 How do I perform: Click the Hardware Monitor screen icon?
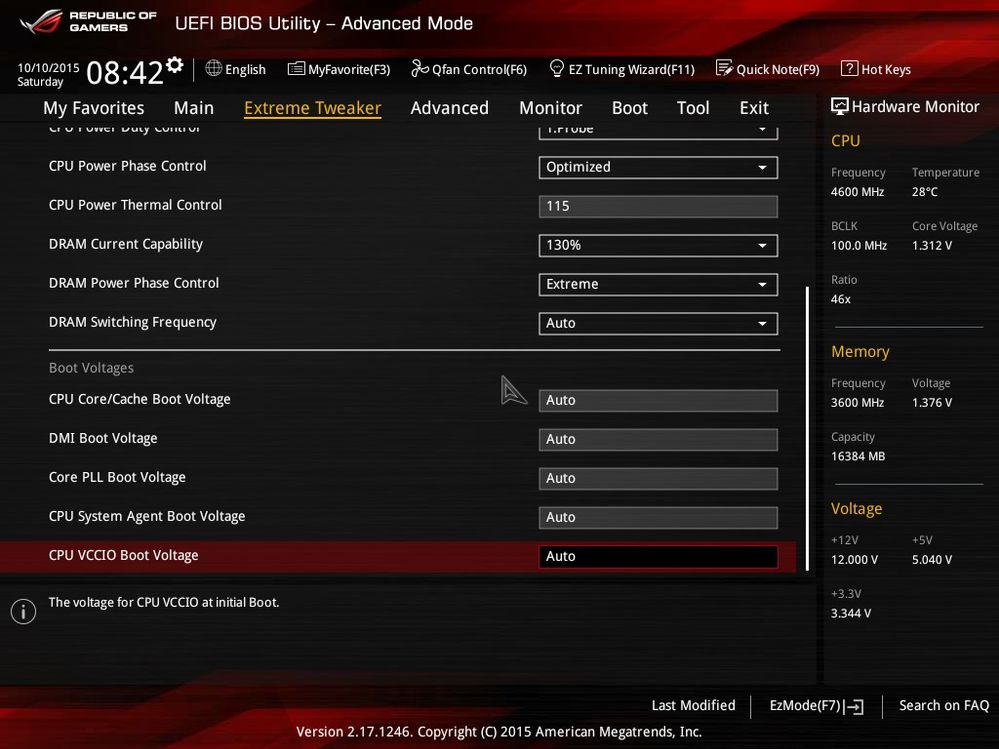pyautogui.click(x=840, y=106)
